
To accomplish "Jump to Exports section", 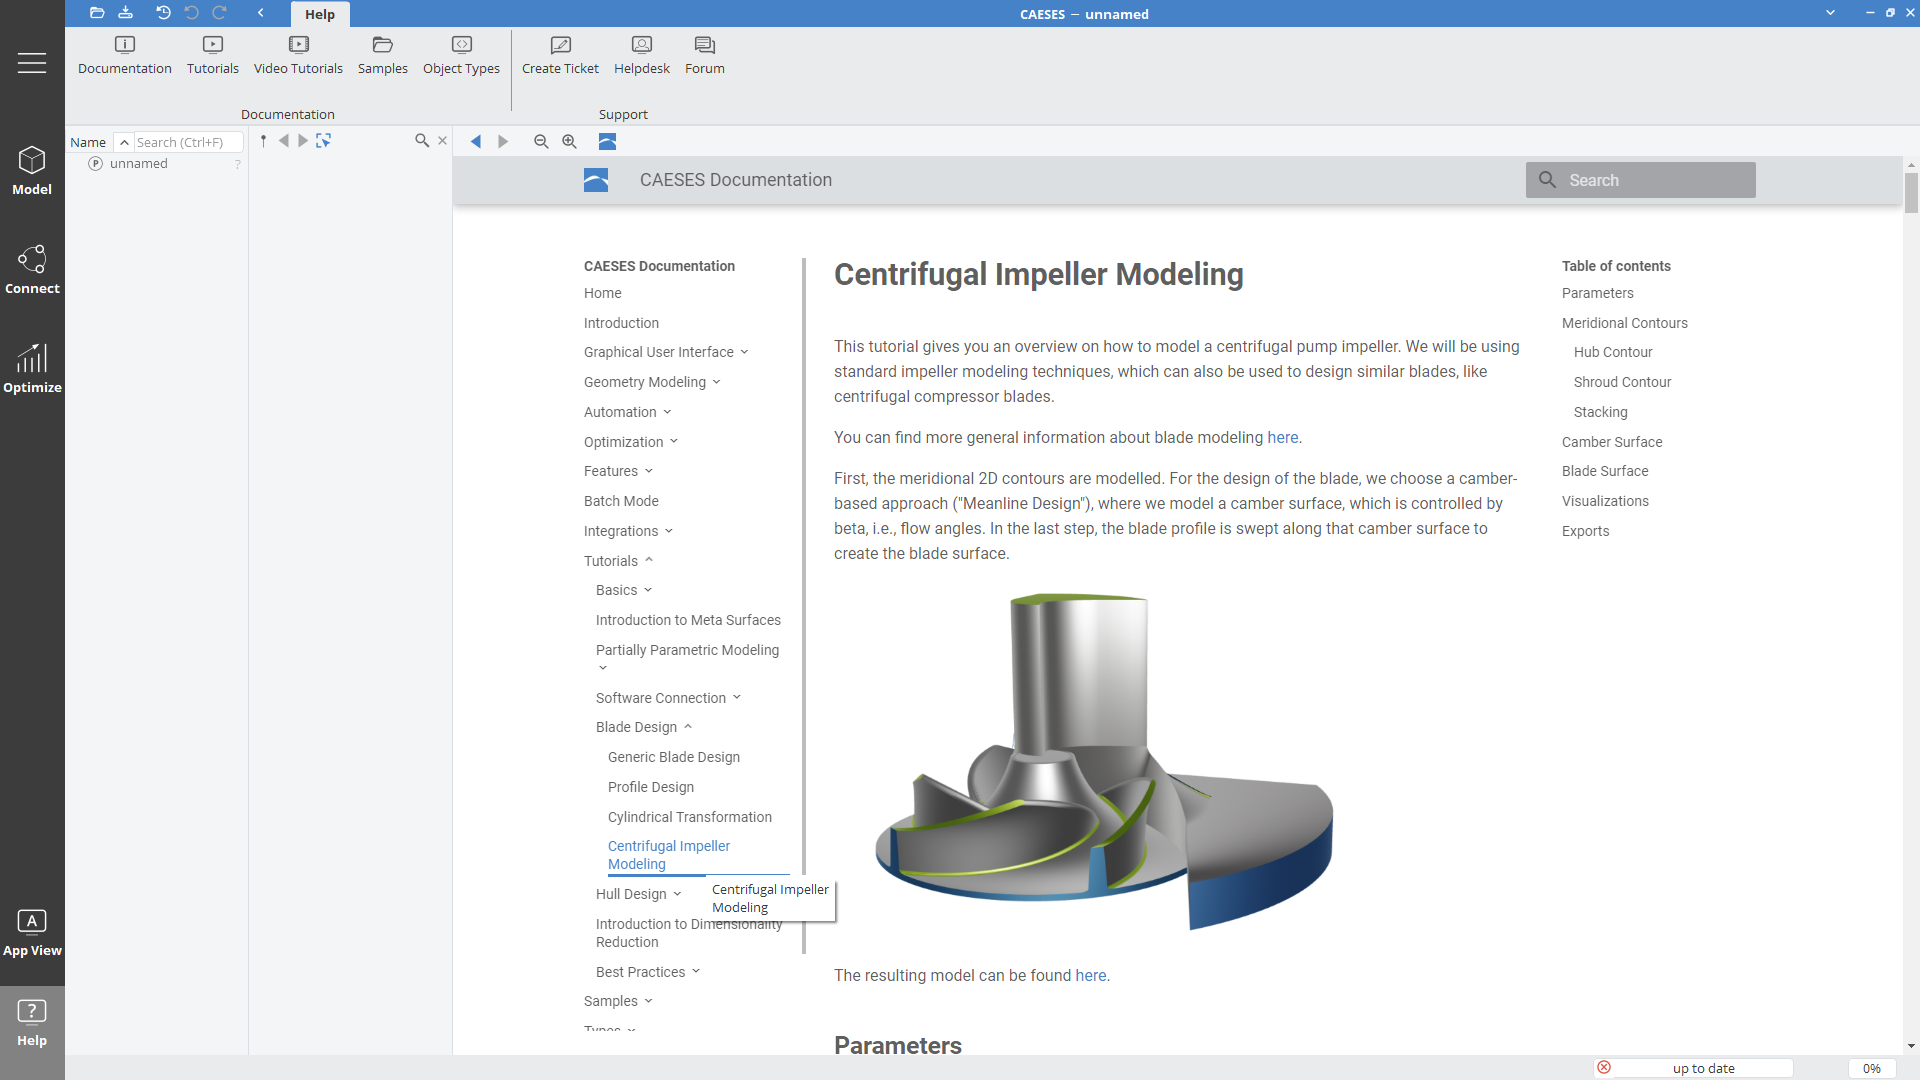I will pos(1585,531).
